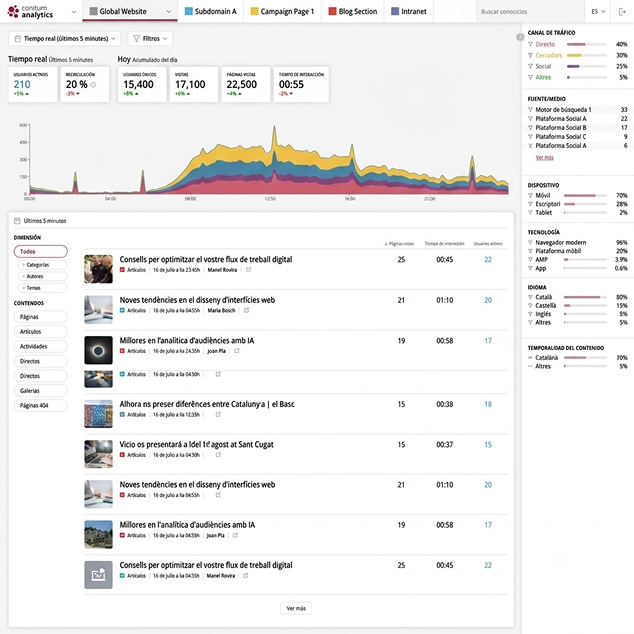Viewport: 634px width, 634px height.
Task: Select the Todos dimension option
Action: (x=40, y=251)
